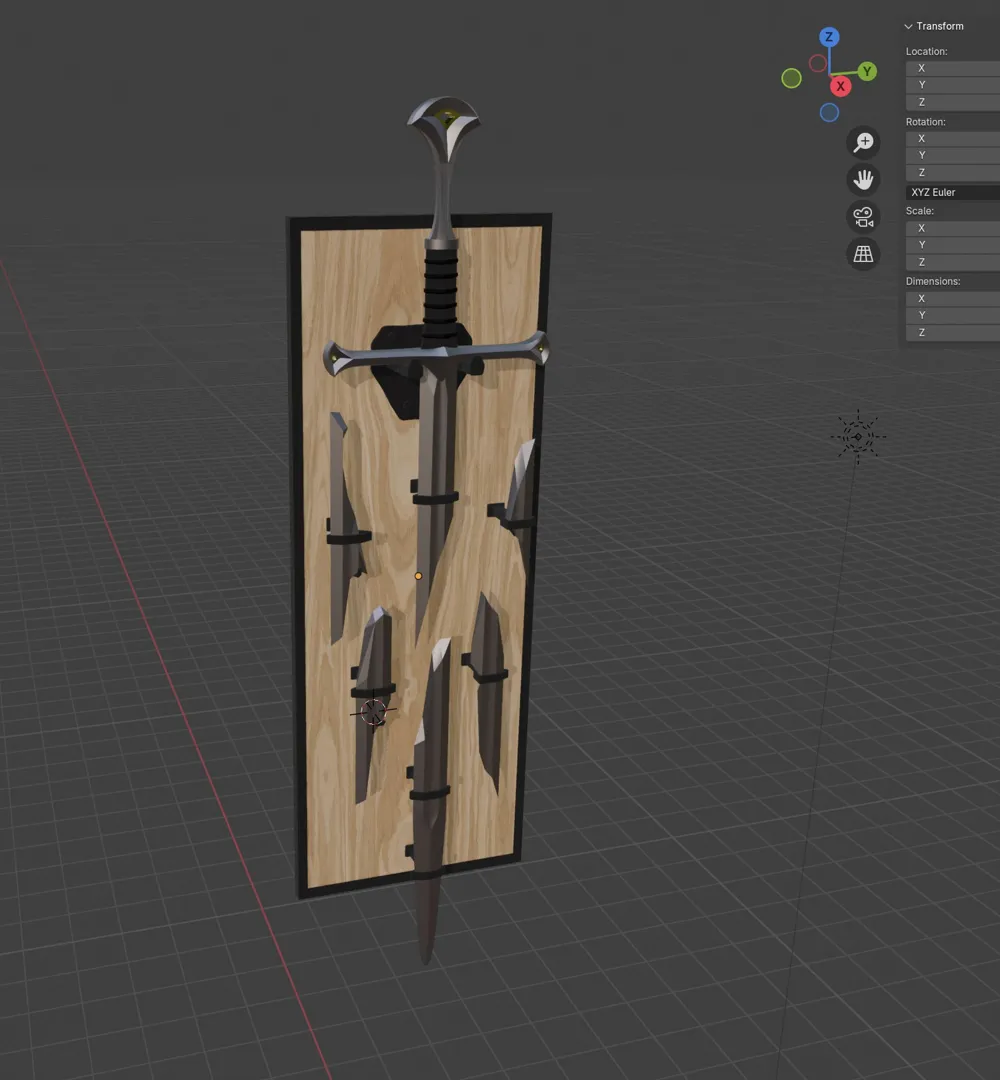Snap view to the blue Z axis

click(828, 38)
